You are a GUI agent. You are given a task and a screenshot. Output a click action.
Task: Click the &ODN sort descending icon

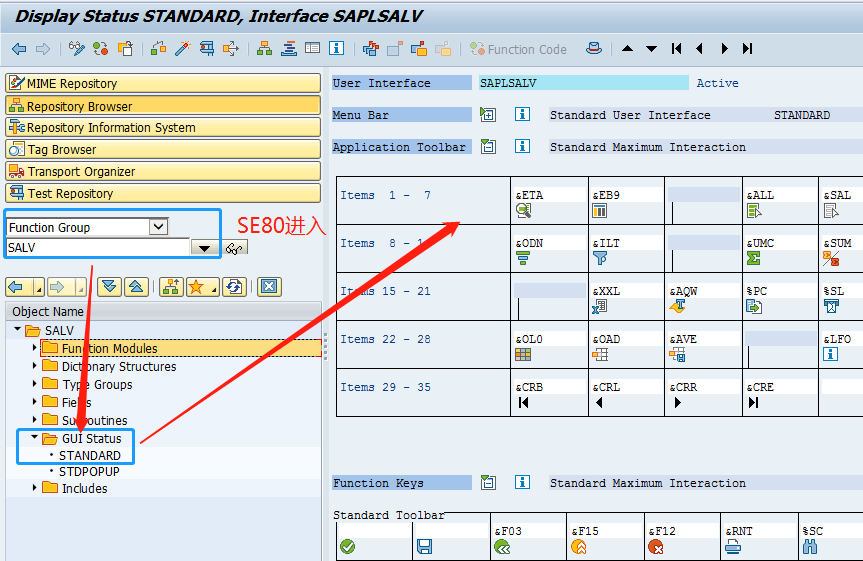[523, 258]
